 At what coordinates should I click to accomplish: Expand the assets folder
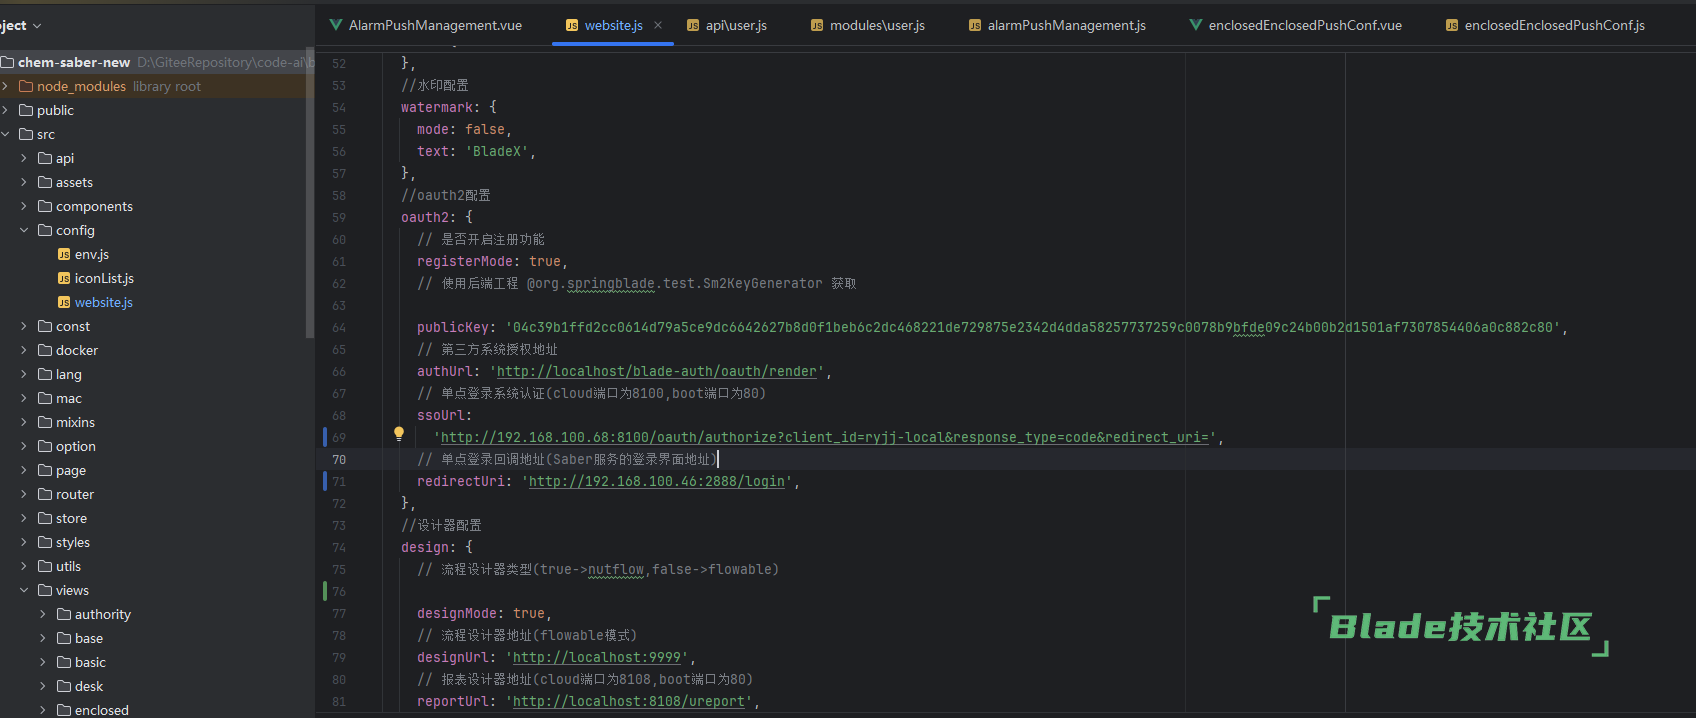(x=24, y=182)
